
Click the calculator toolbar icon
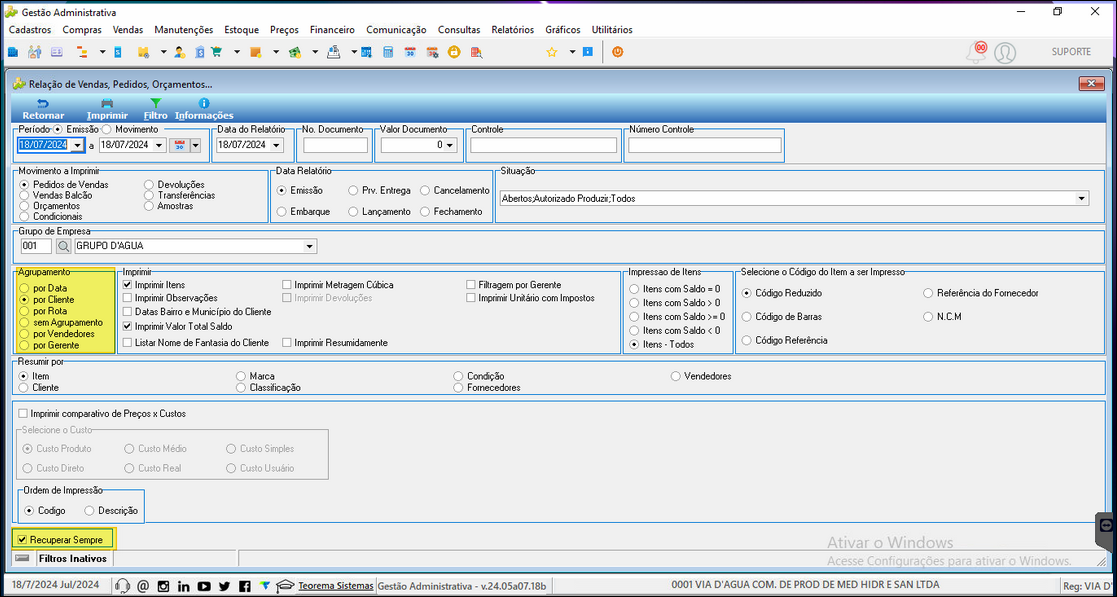pos(388,52)
